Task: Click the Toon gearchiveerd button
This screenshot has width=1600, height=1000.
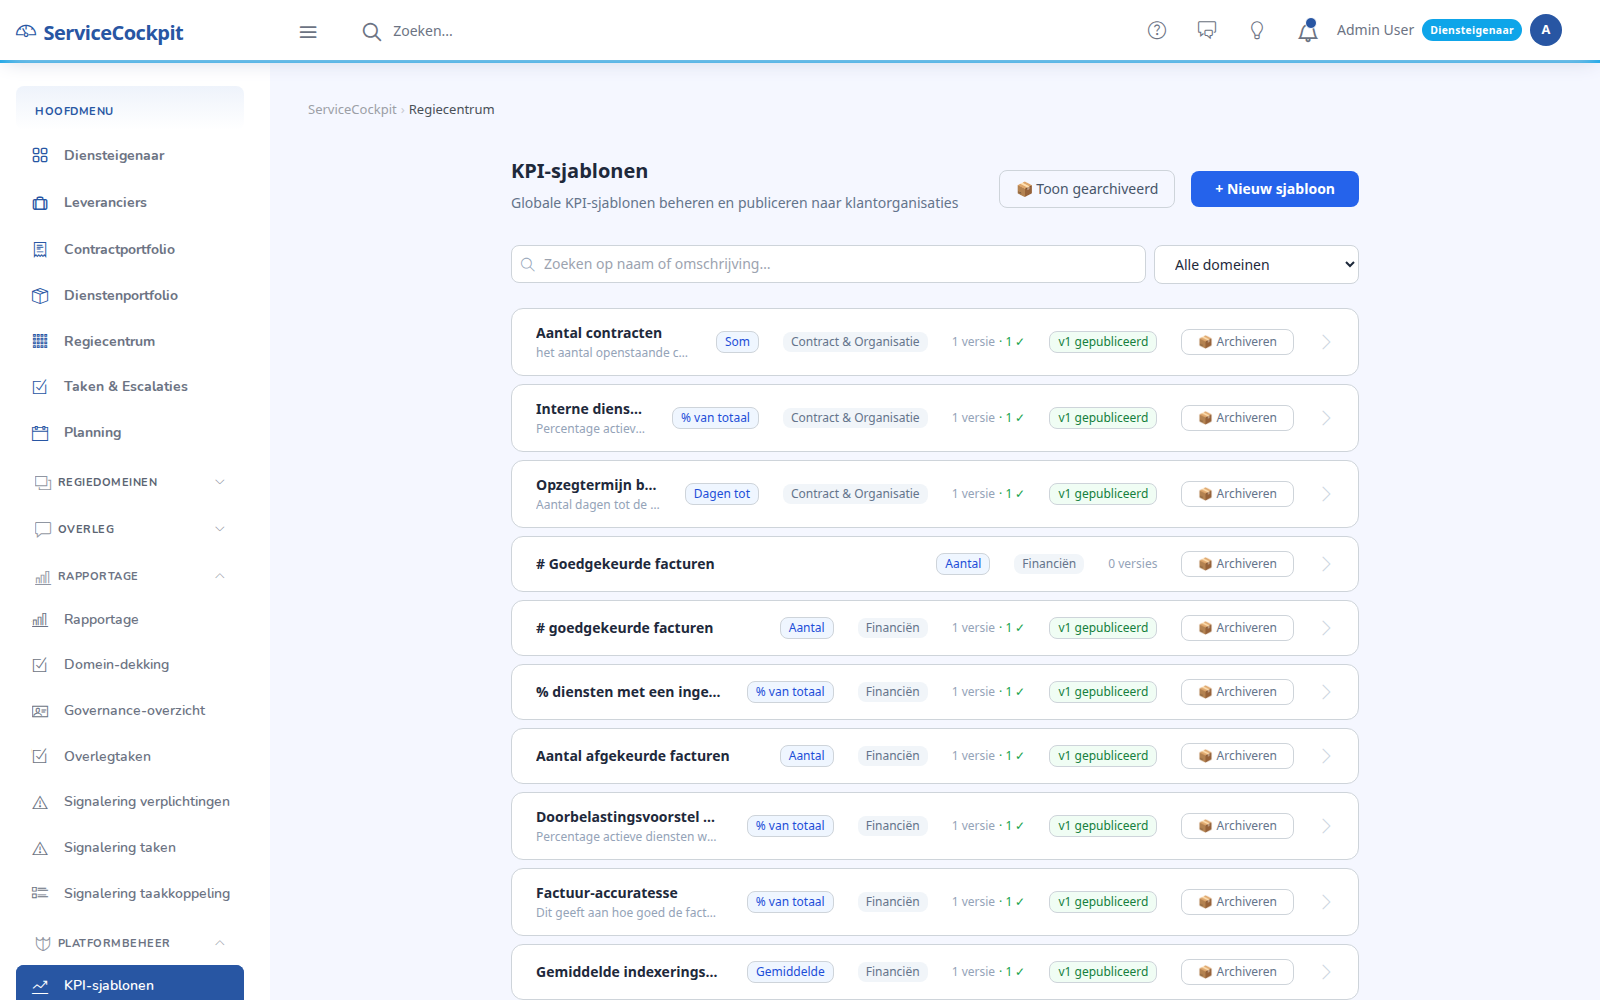Action: pos(1087,189)
